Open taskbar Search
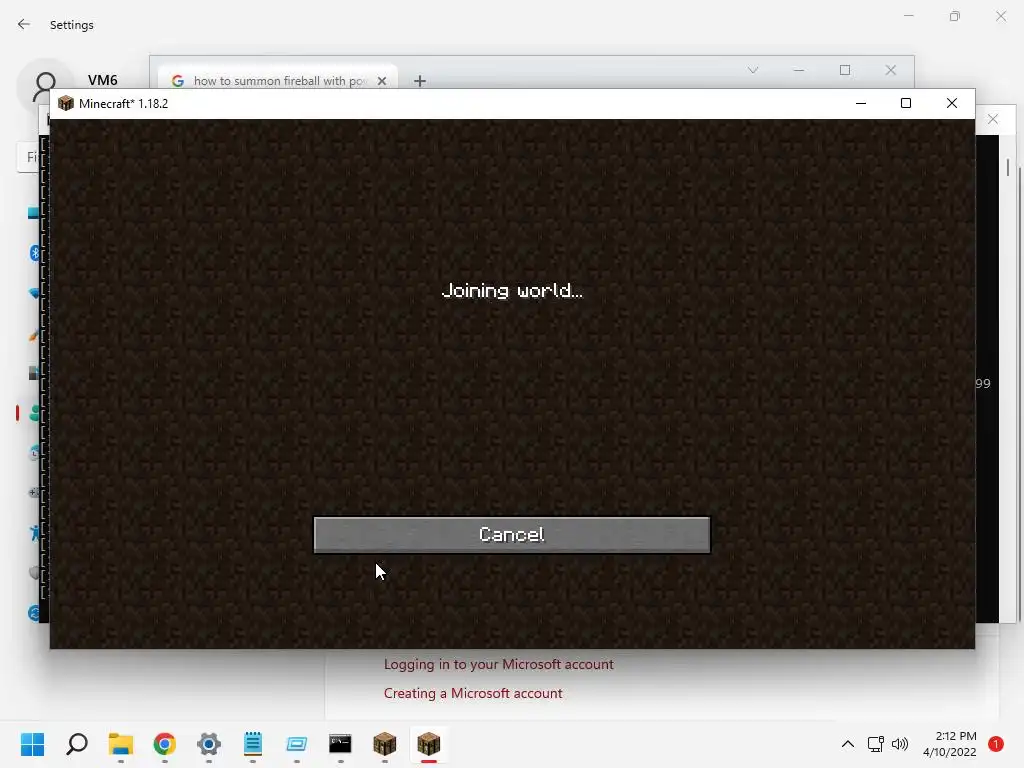Viewport: 1024px width, 768px height. pyautogui.click(x=76, y=744)
